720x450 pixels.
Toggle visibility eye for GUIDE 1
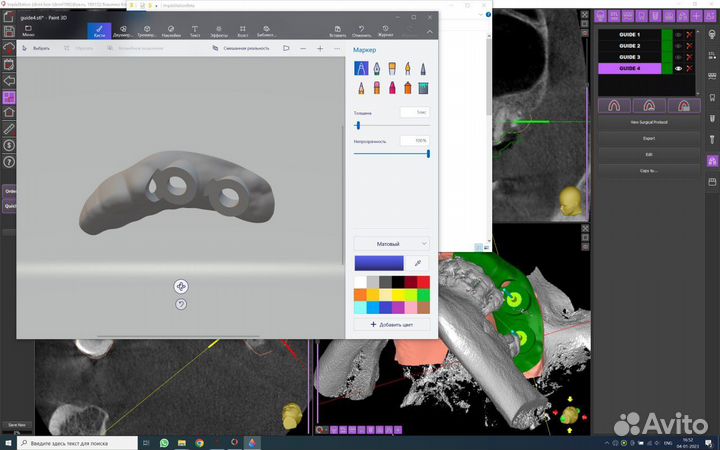click(x=678, y=35)
